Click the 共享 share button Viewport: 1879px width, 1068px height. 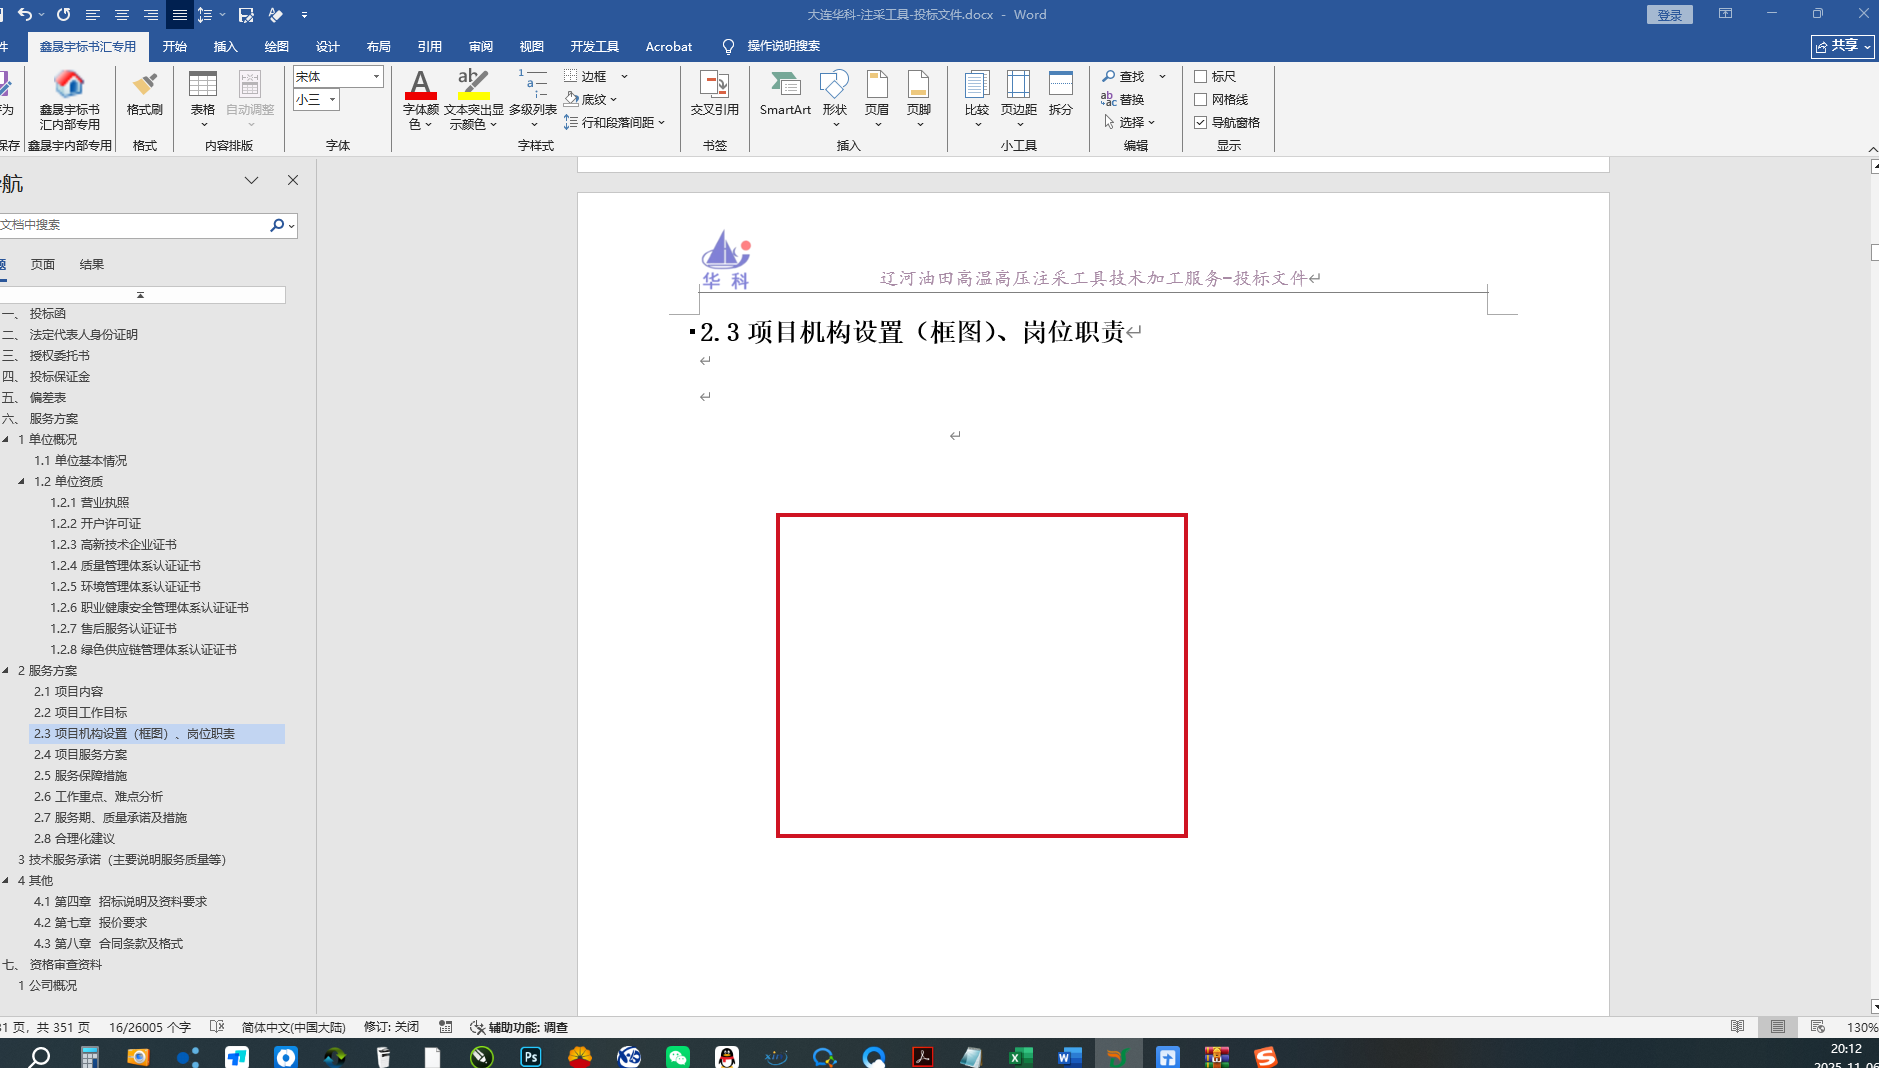click(x=1843, y=46)
